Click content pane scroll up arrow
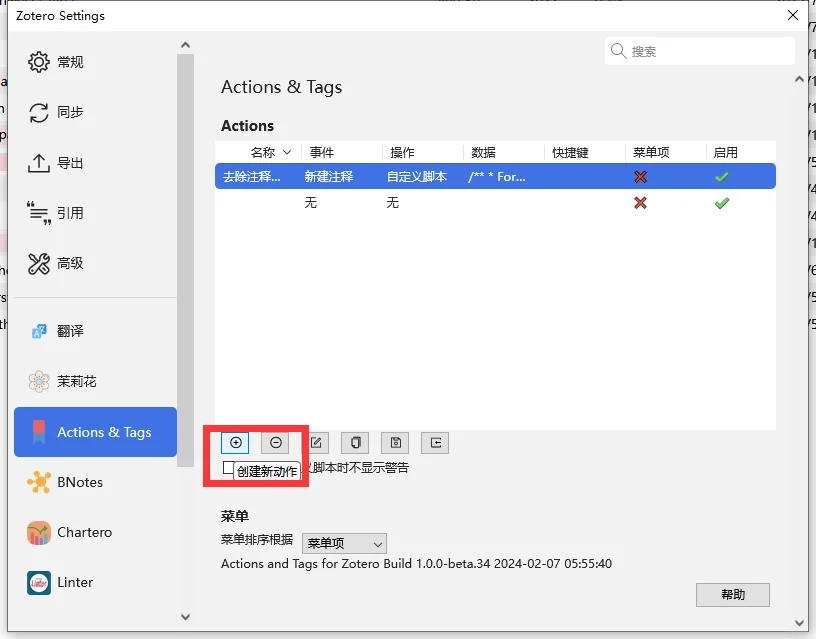816x639 pixels. [x=799, y=79]
